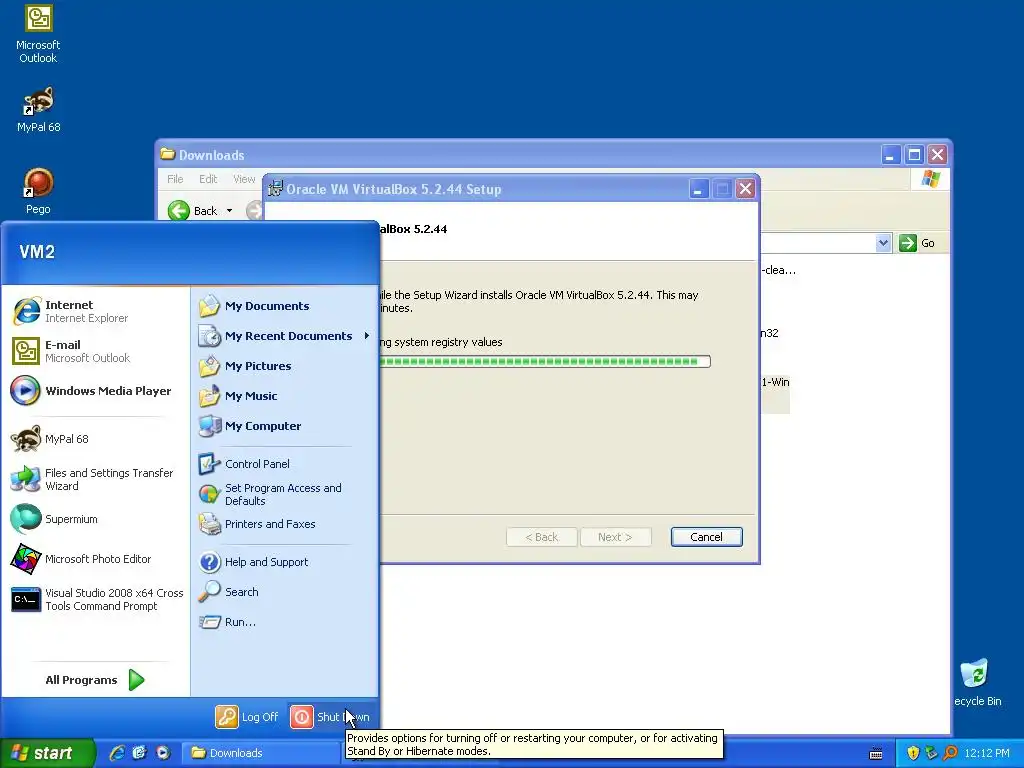Open Microsoft Outlook desktop icon
Screen dimensions: 1024x768
(x=38, y=34)
